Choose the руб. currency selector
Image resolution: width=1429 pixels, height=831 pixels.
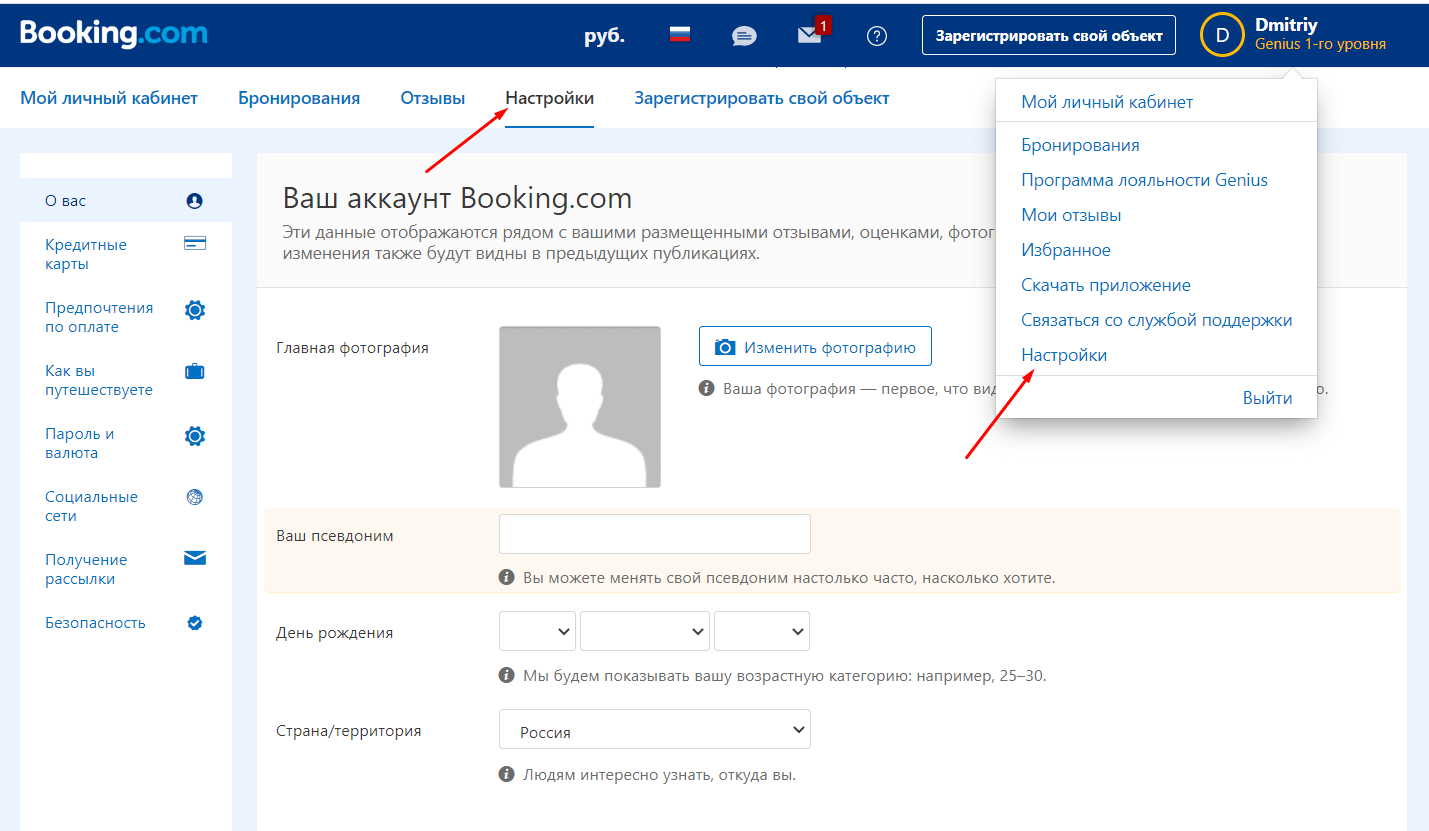(604, 36)
